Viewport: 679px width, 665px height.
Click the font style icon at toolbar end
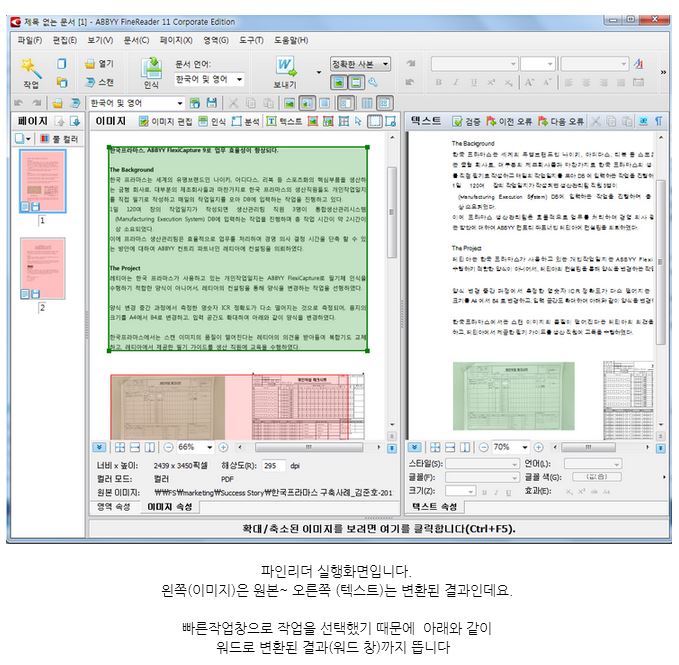point(638,64)
